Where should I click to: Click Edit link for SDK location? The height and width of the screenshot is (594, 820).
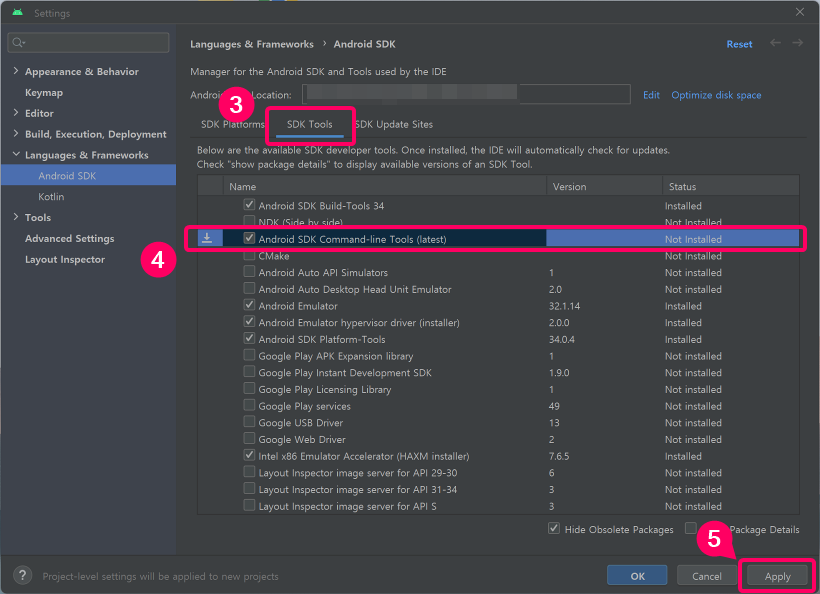click(651, 95)
